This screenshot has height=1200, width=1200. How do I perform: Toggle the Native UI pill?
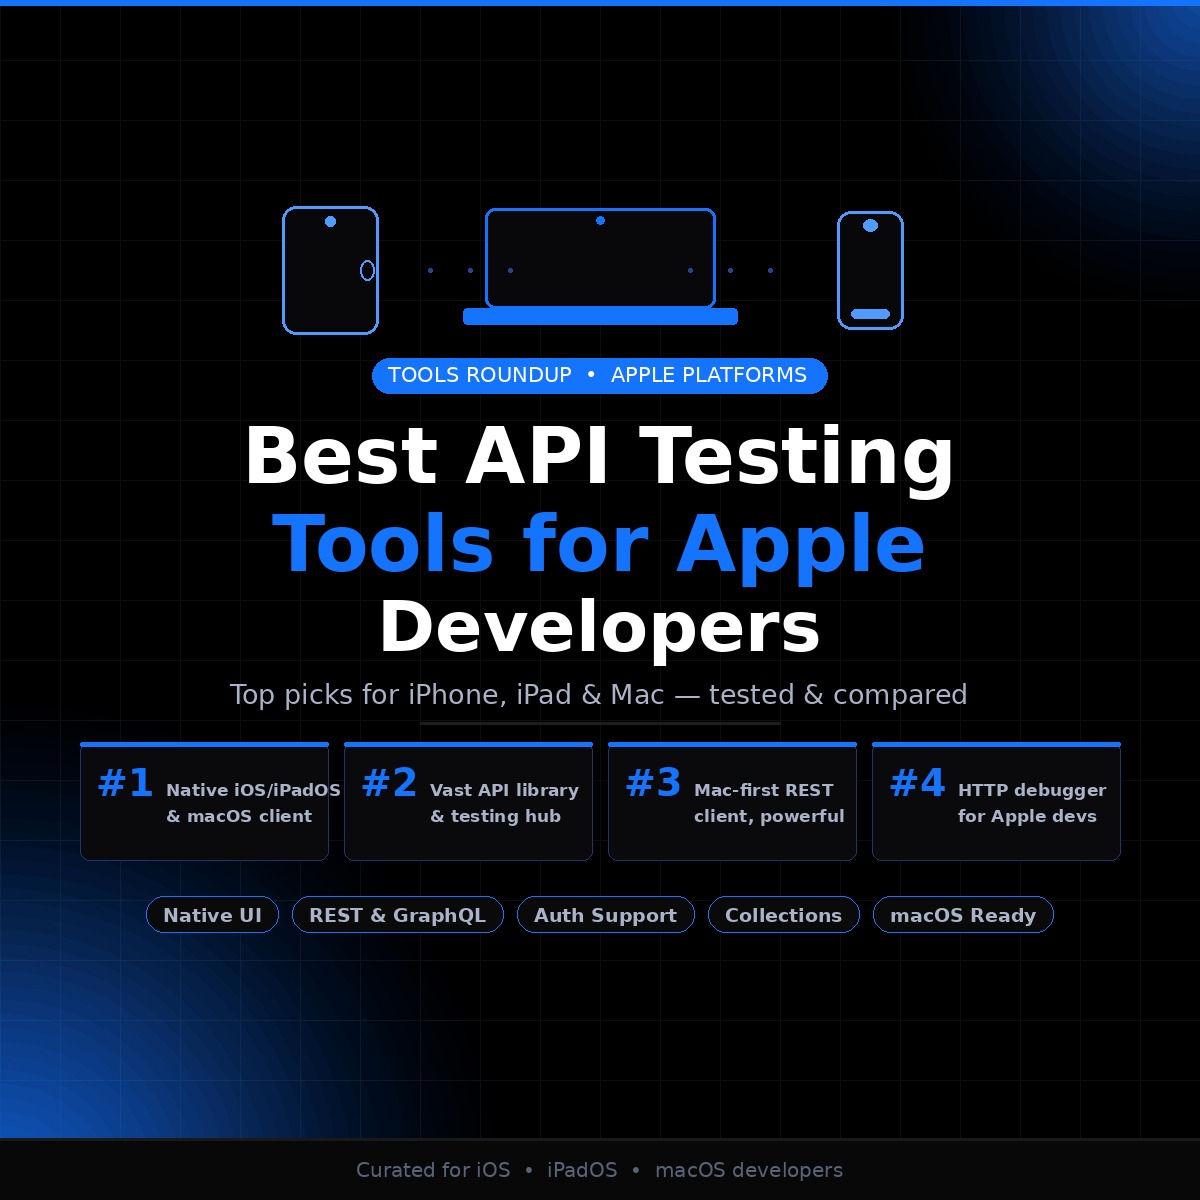(212, 915)
